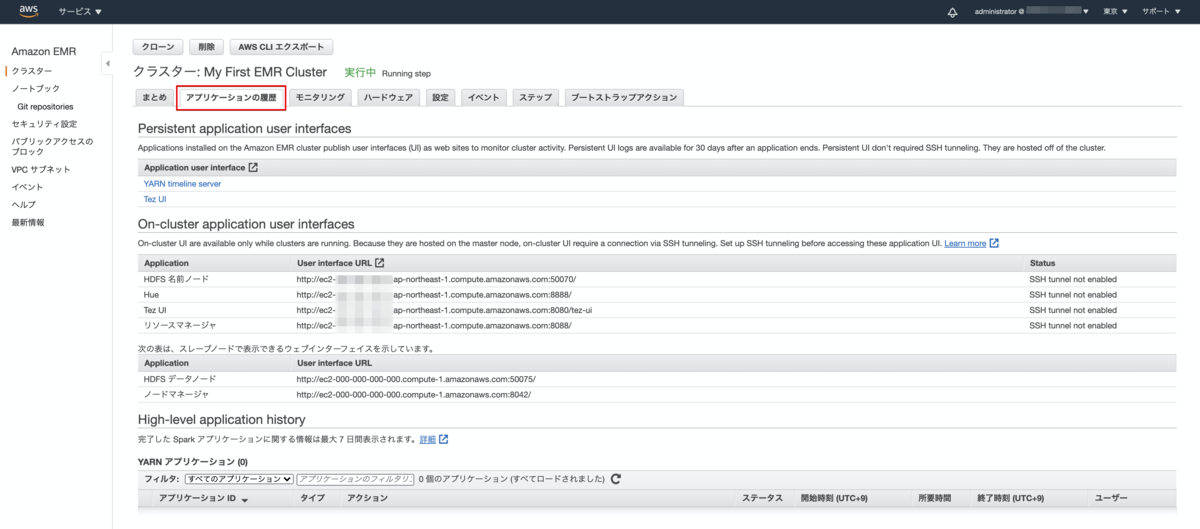The height and width of the screenshot is (529, 1200).
Task: Click the 実行中 cluster status text
Action: point(360,72)
